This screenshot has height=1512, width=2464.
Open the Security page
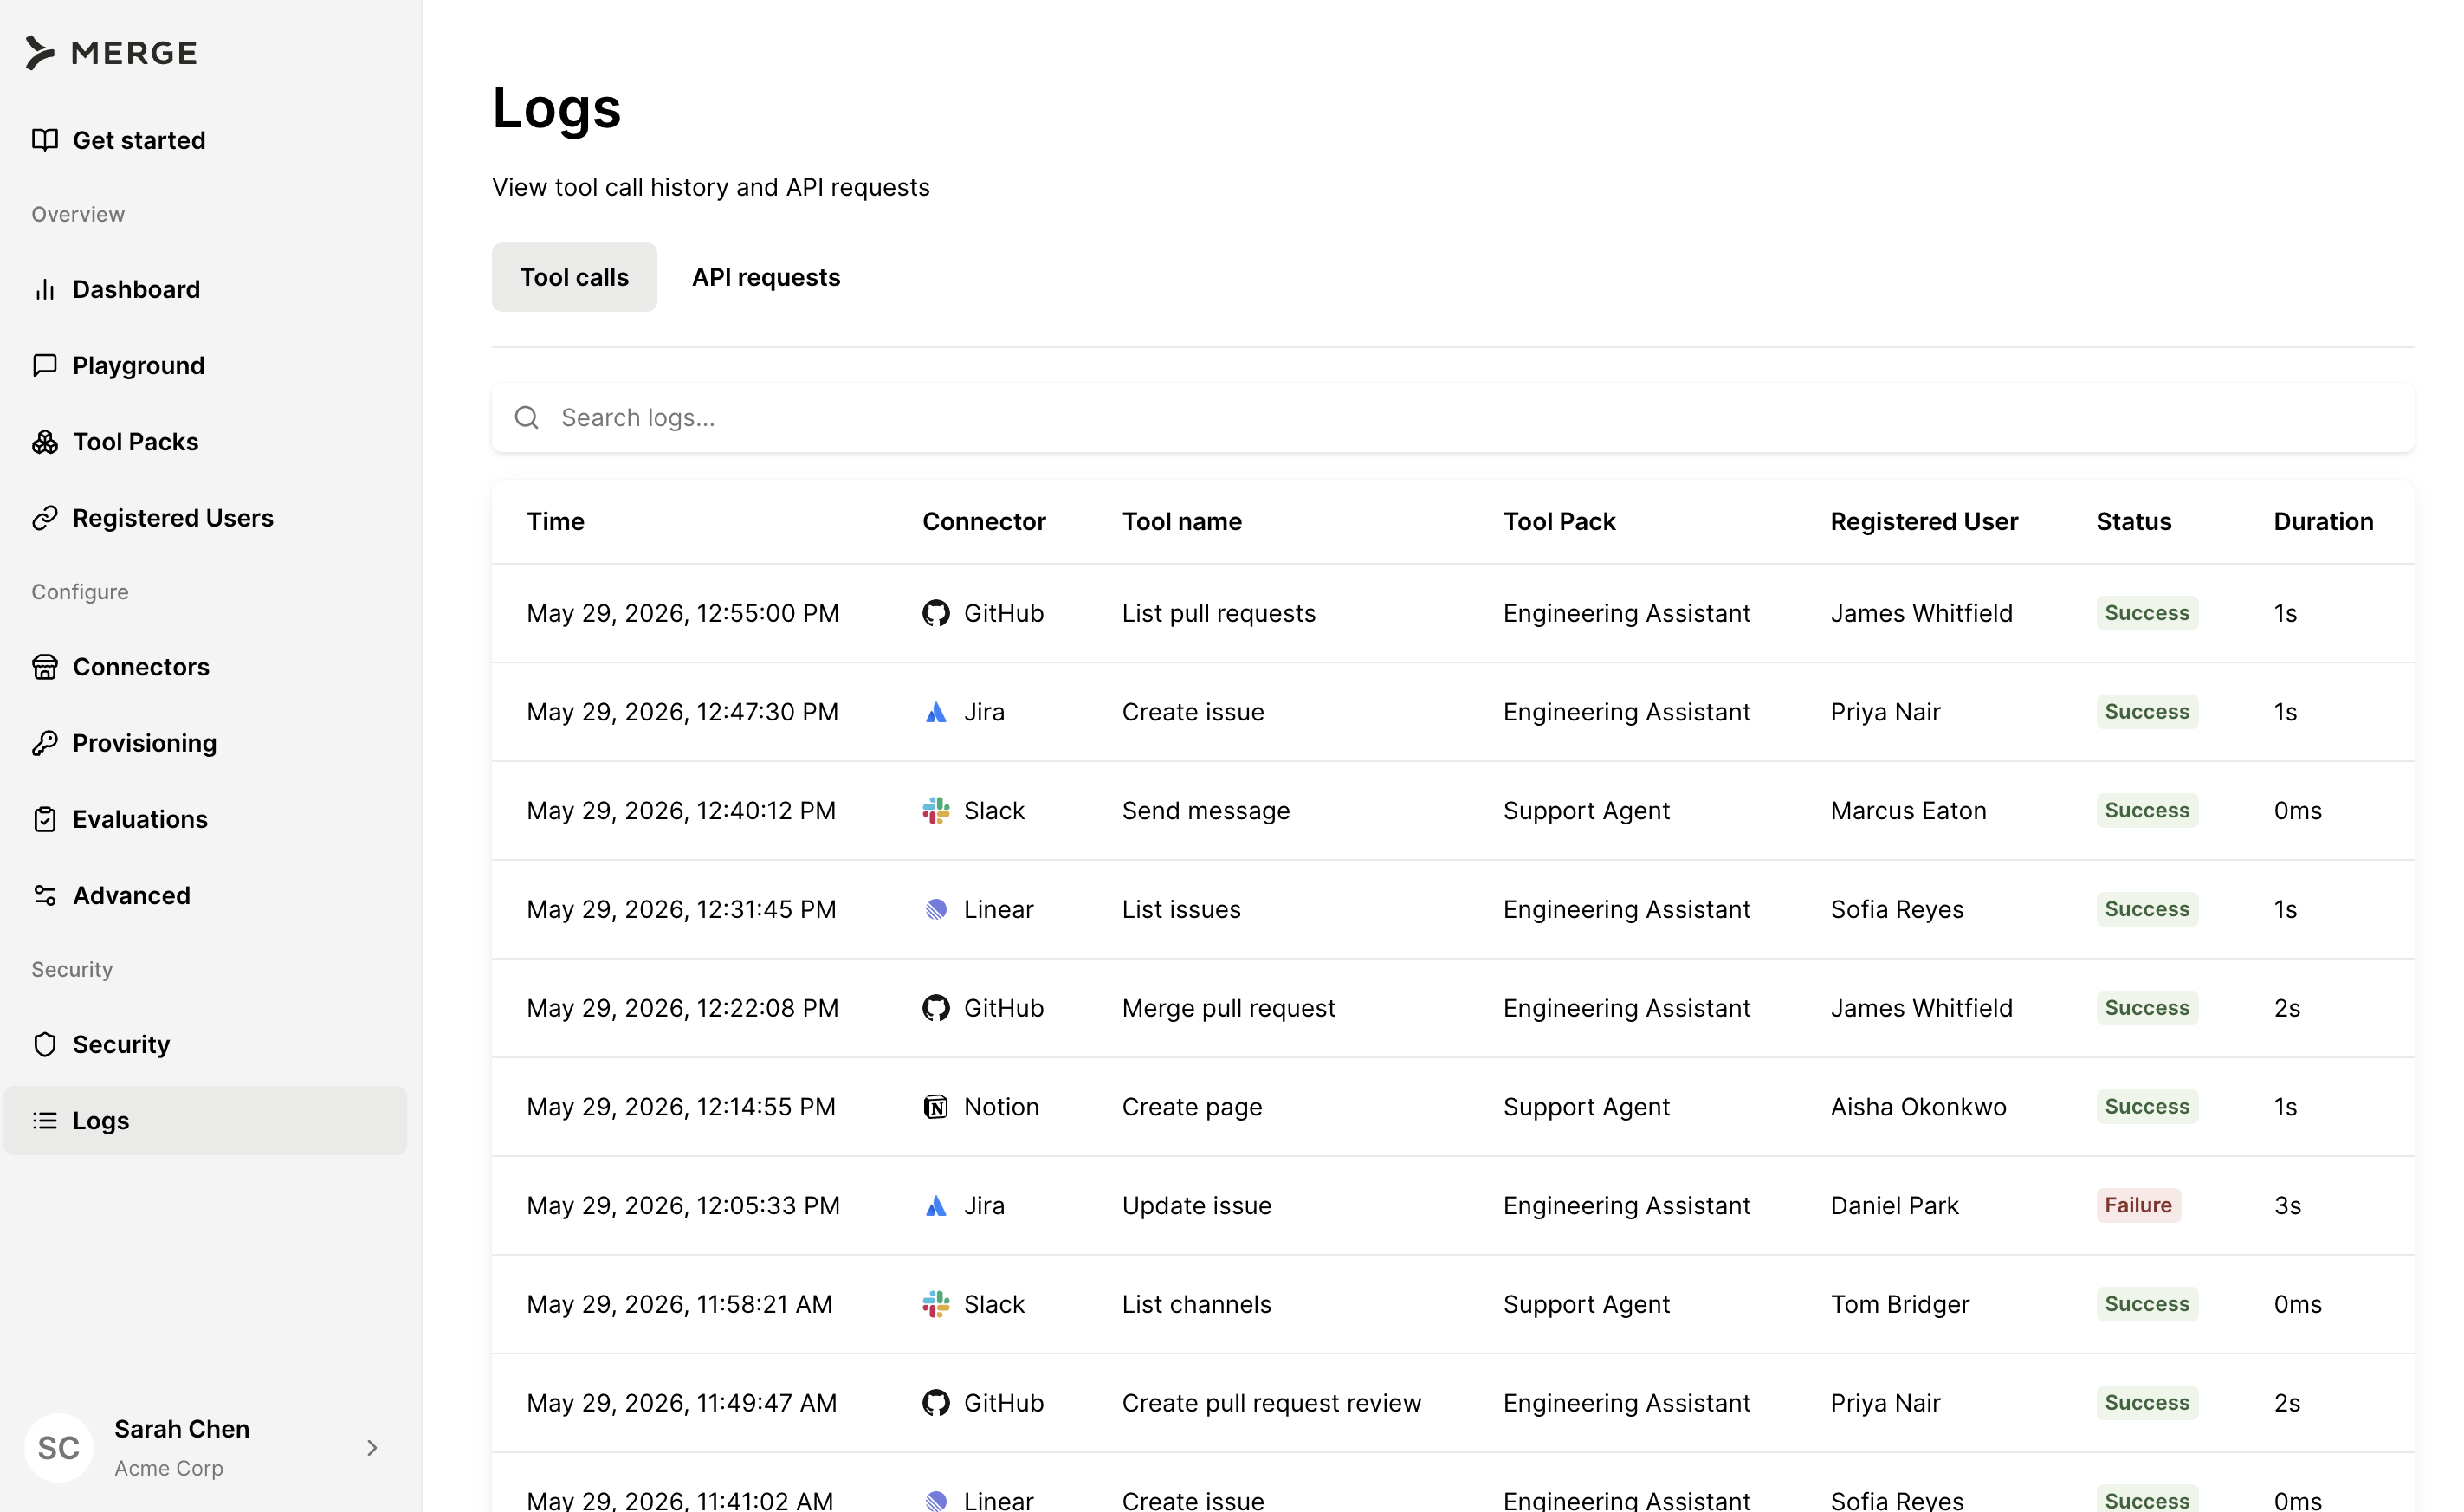click(x=205, y=1044)
